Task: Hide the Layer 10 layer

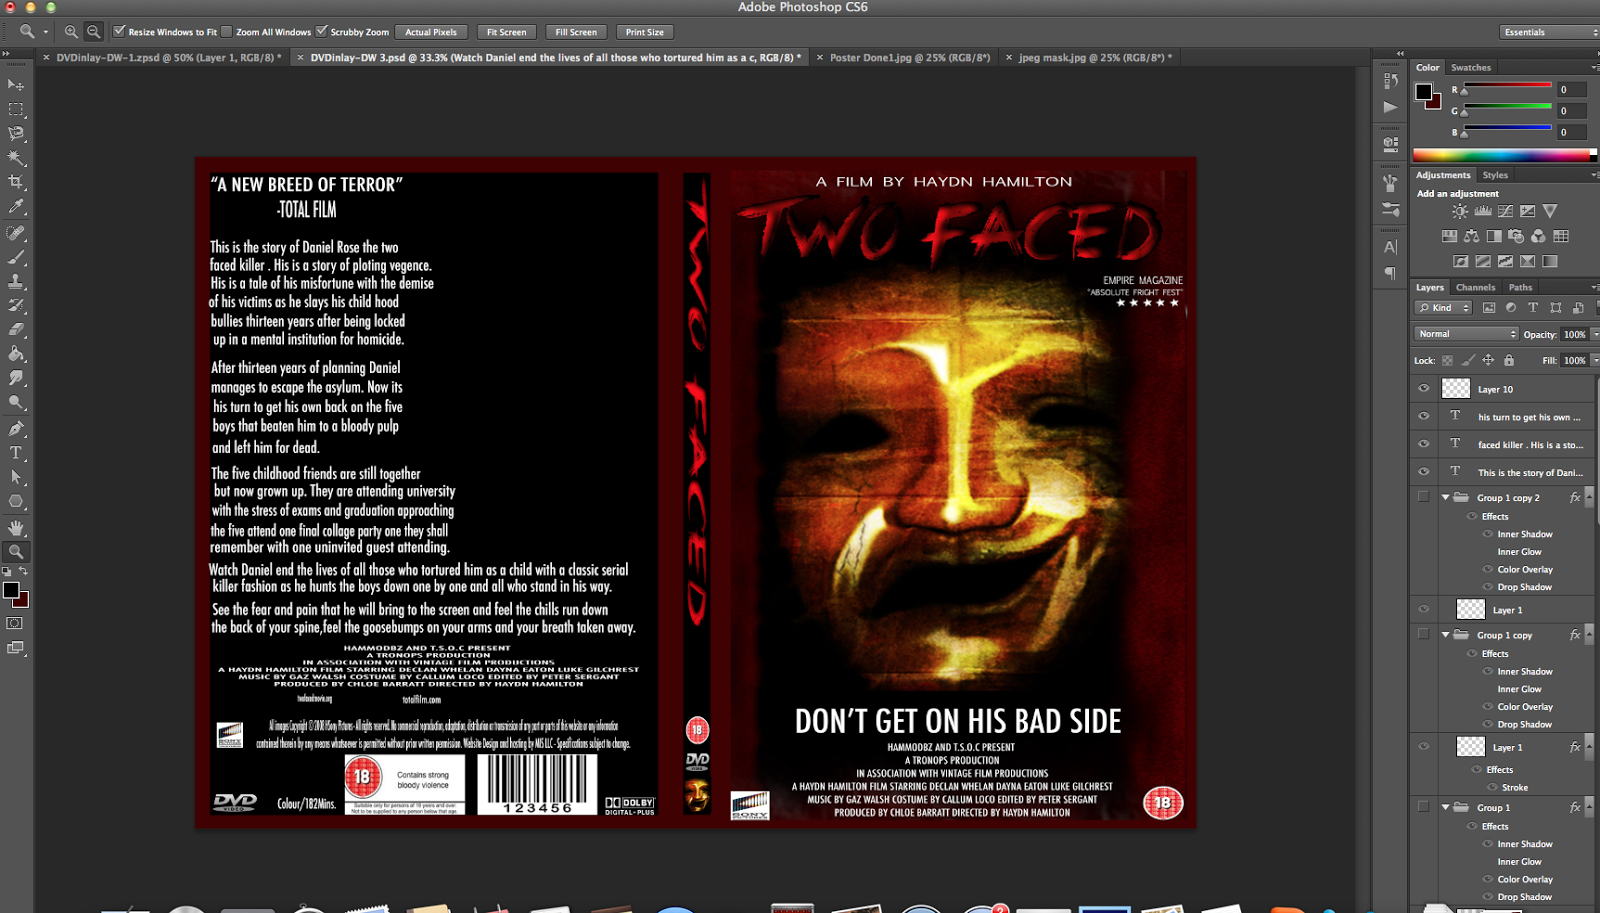Action: click(x=1424, y=388)
